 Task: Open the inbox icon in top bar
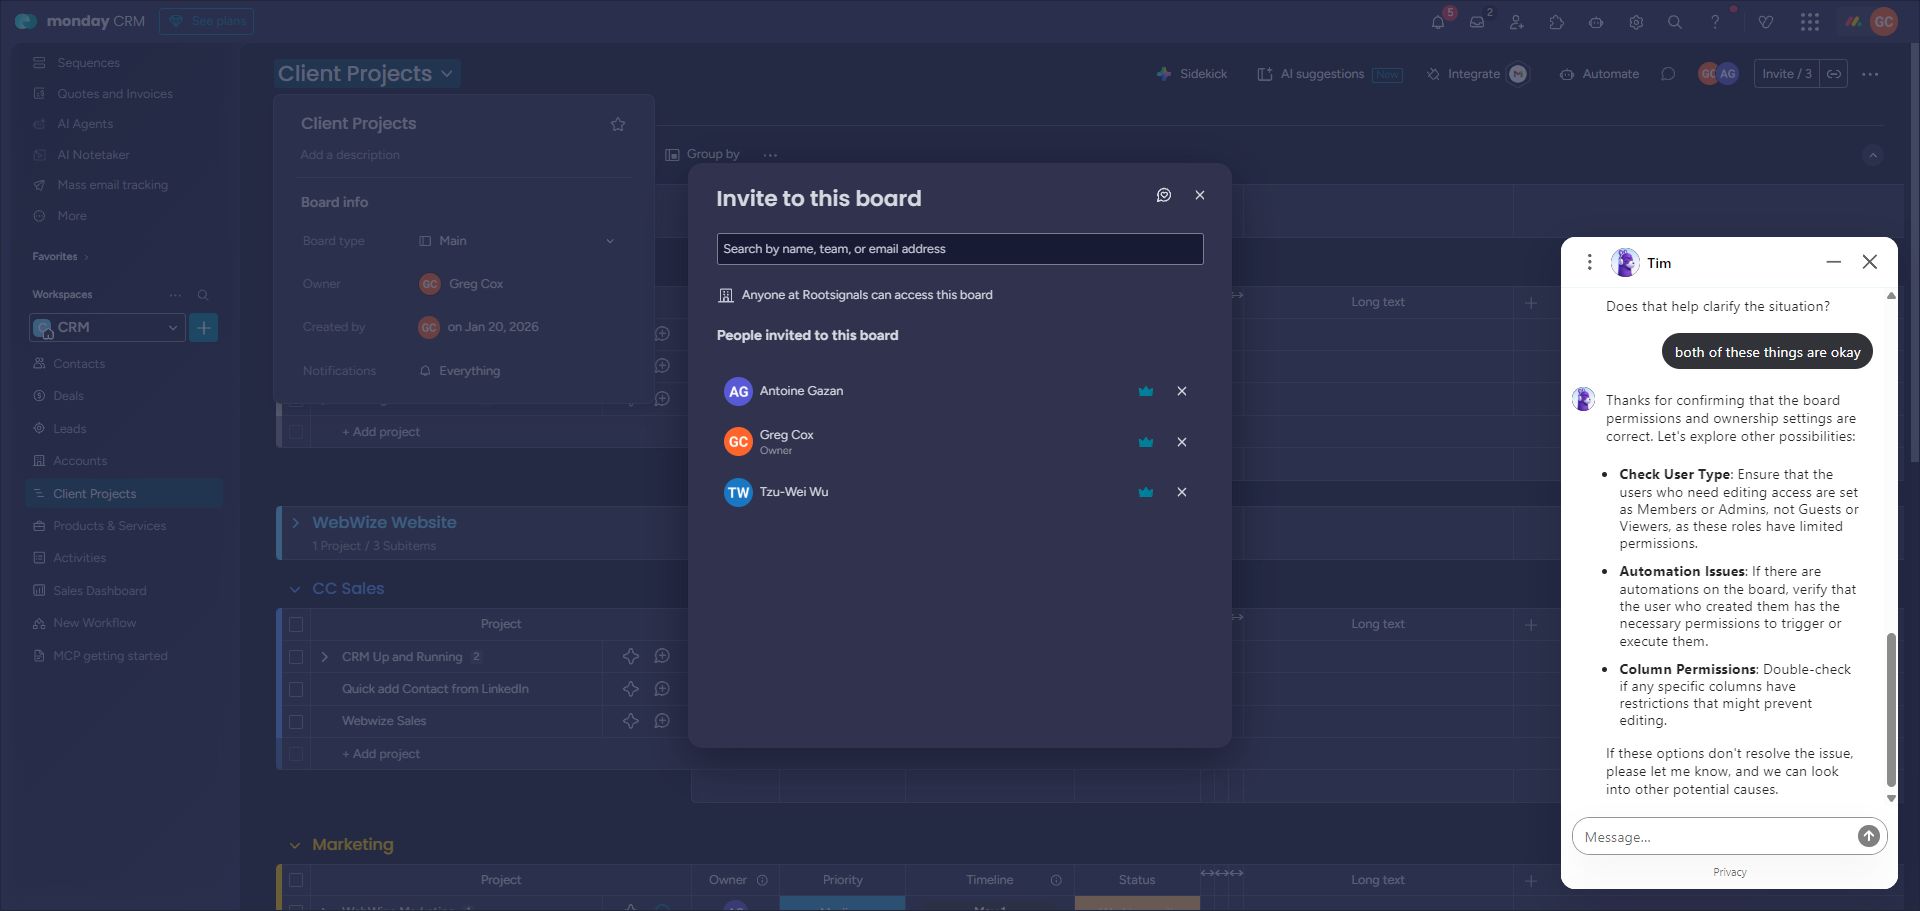[x=1477, y=22]
